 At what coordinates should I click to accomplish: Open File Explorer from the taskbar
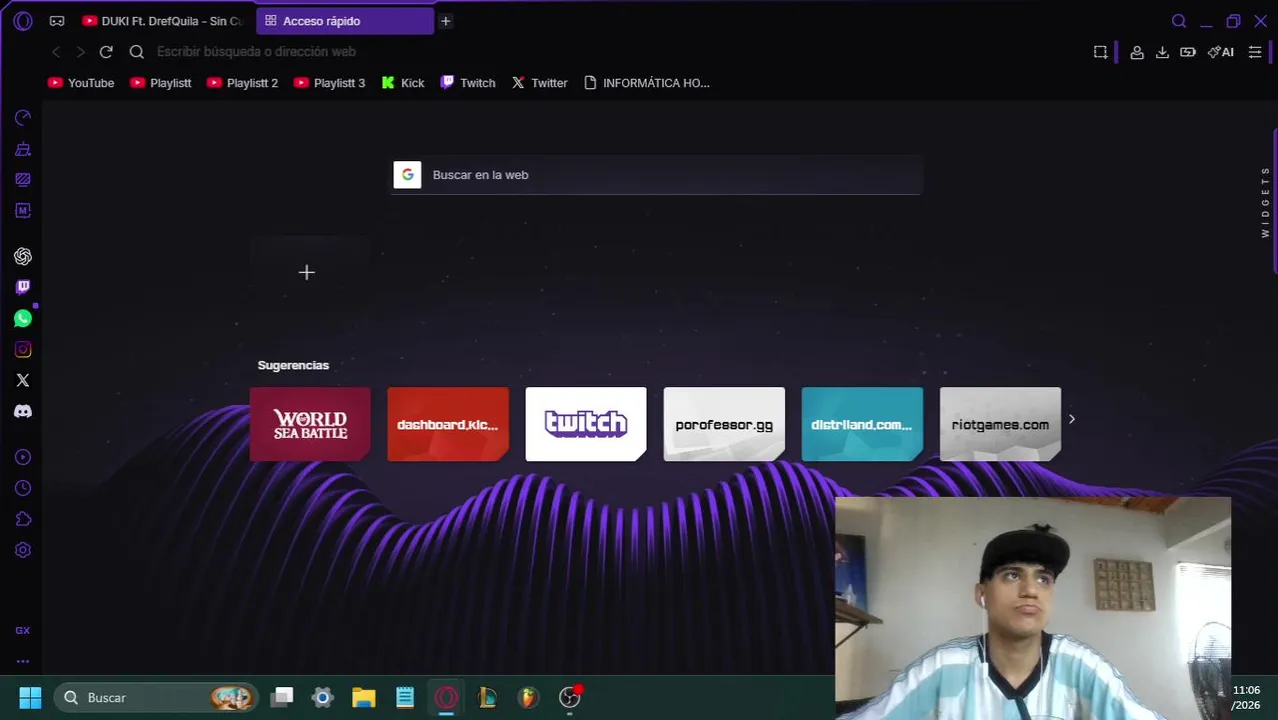click(364, 698)
